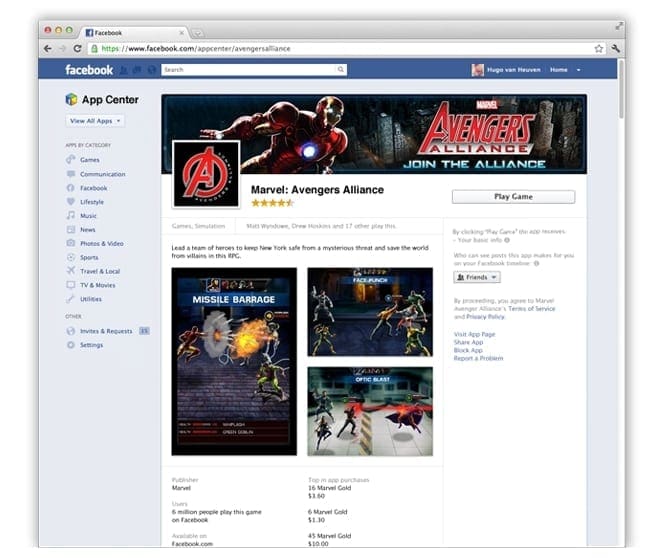Open the friend requests icon in header
The image size is (668, 558).
(x=124, y=70)
